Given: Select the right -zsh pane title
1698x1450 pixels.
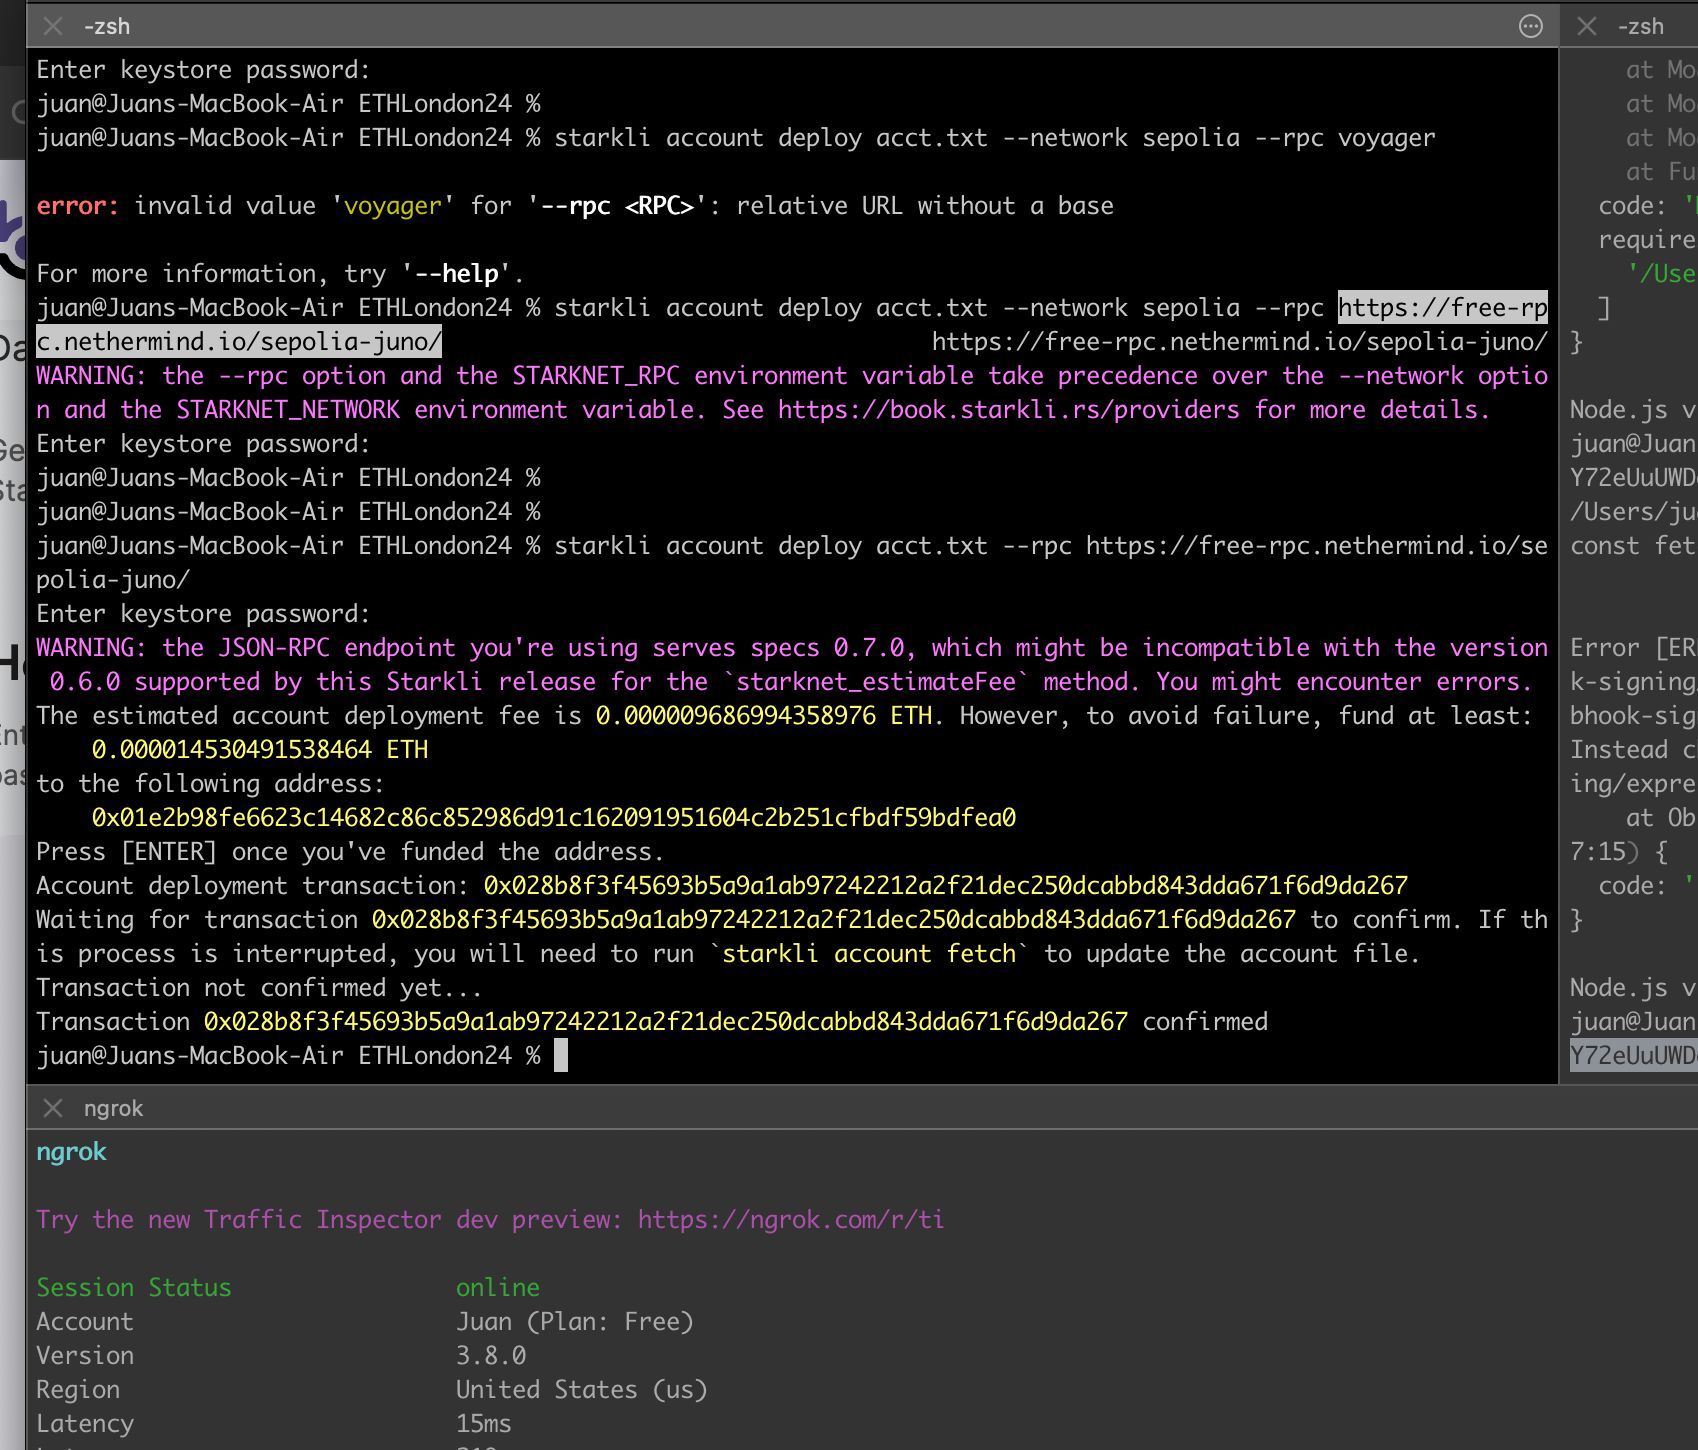Looking at the screenshot, I should coord(1640,26).
